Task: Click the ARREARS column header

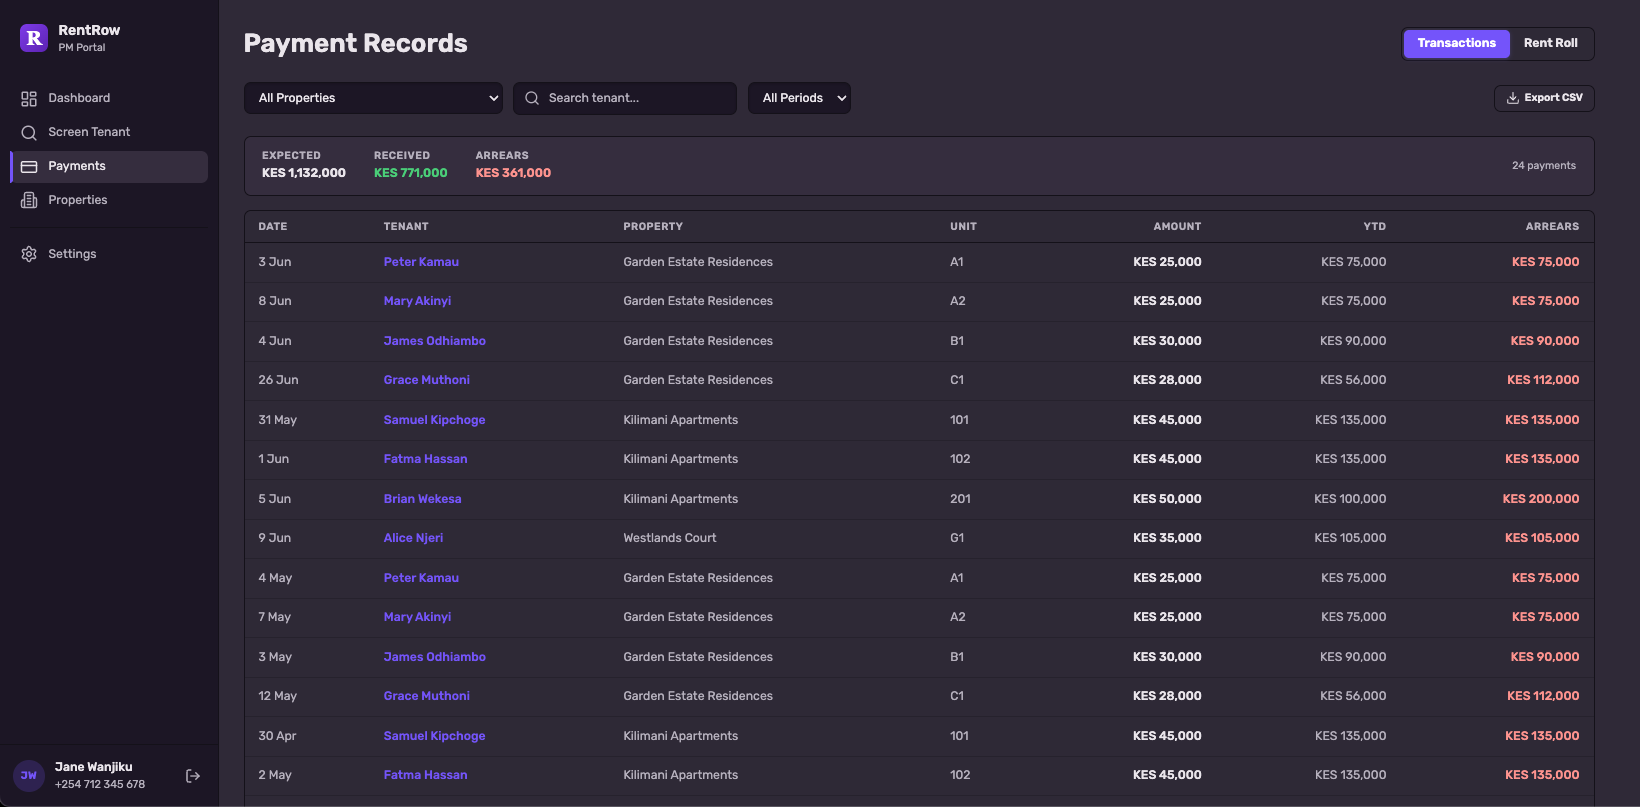Action: (x=1552, y=227)
